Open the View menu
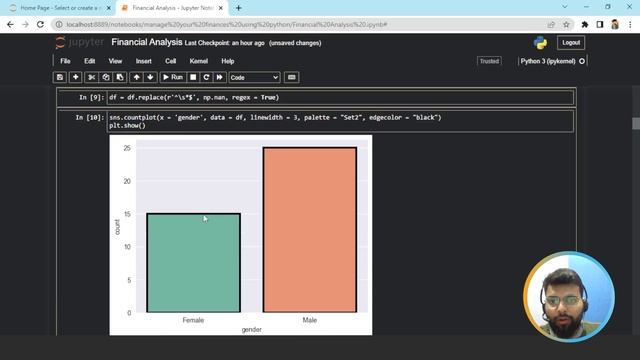 click(x=115, y=61)
